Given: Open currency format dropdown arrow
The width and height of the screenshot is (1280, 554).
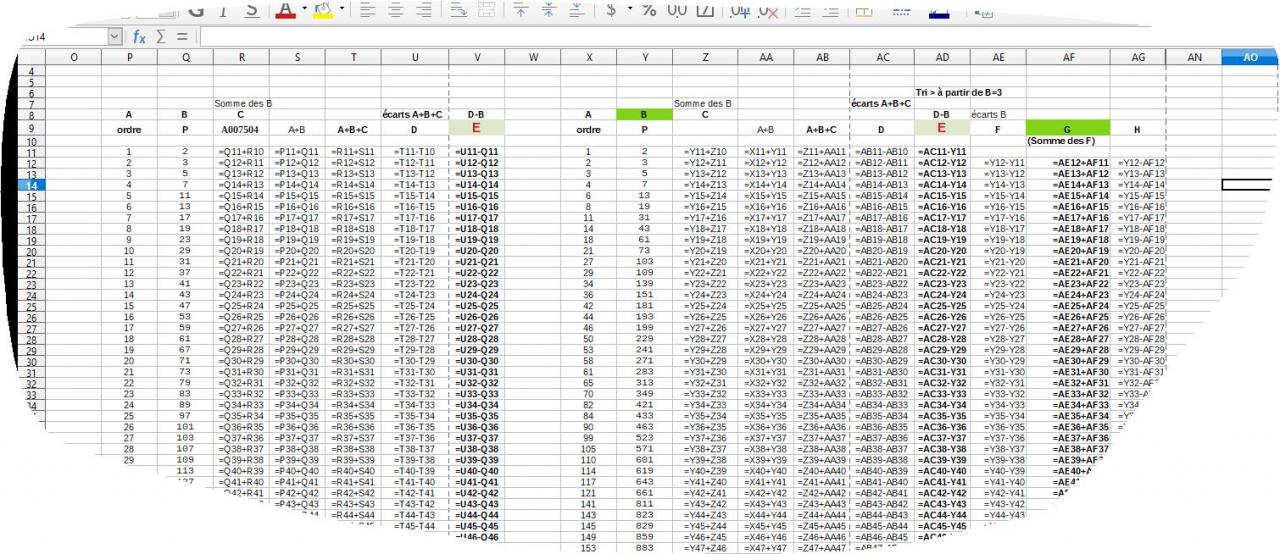Looking at the screenshot, I should pyautogui.click(x=629, y=9).
